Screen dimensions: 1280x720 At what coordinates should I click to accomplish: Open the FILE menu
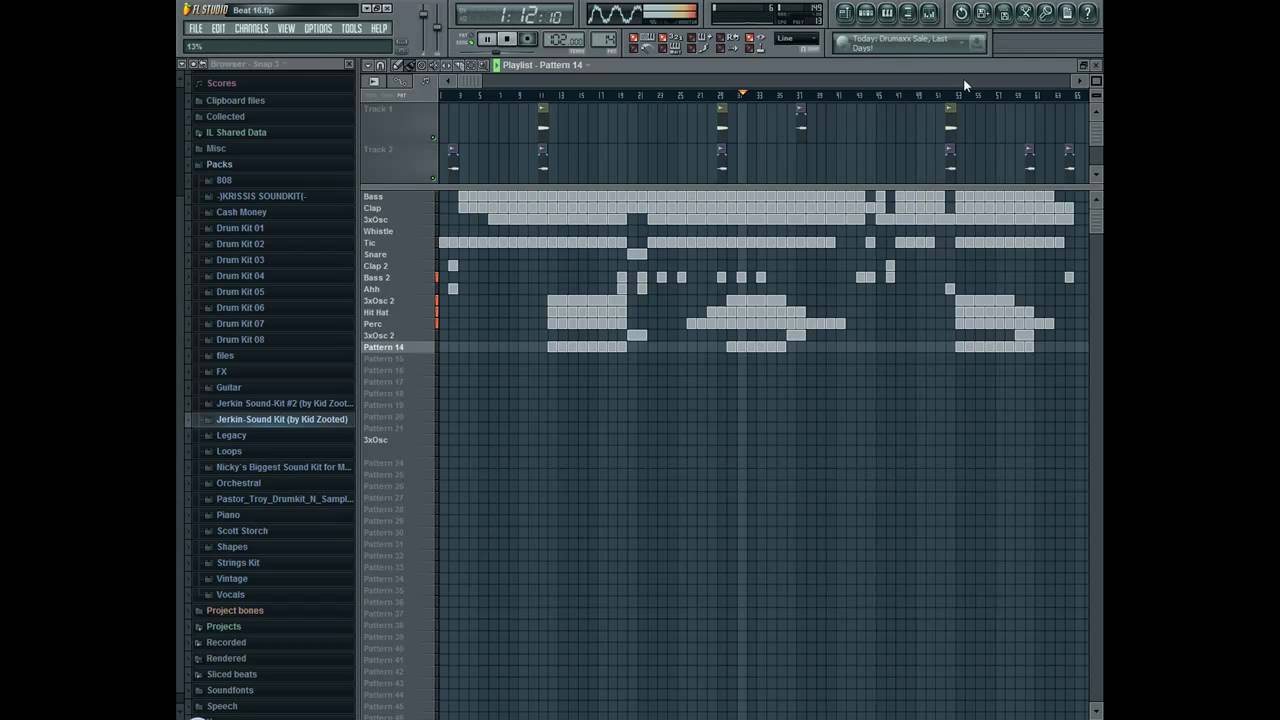pos(196,29)
